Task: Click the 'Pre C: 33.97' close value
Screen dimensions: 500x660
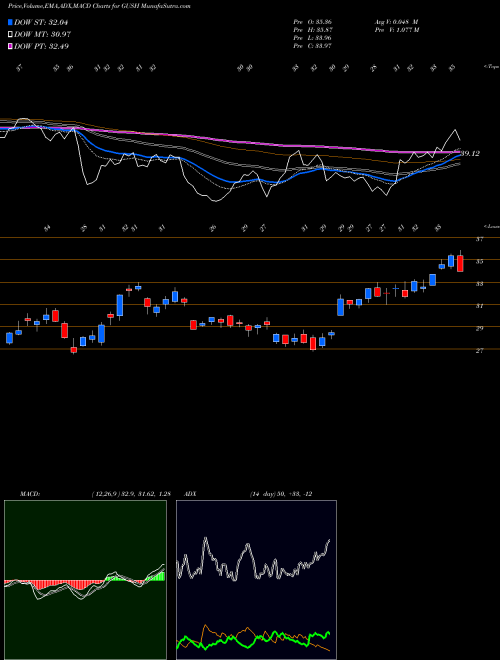Action: (x=312, y=46)
